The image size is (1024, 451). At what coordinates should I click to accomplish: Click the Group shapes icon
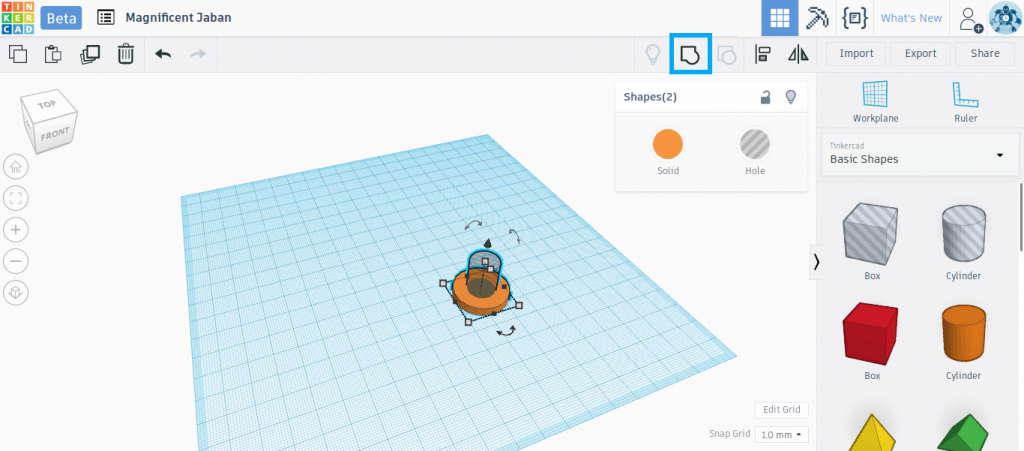(x=689, y=54)
